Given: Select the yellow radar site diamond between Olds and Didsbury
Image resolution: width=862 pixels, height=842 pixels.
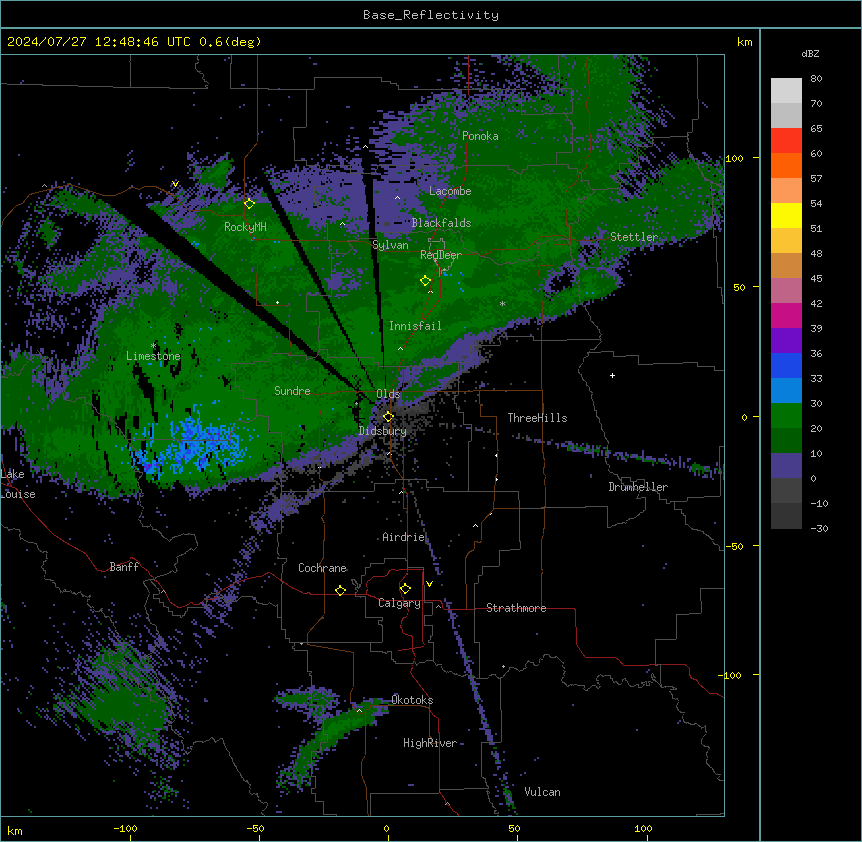Looking at the screenshot, I should pyautogui.click(x=388, y=417).
